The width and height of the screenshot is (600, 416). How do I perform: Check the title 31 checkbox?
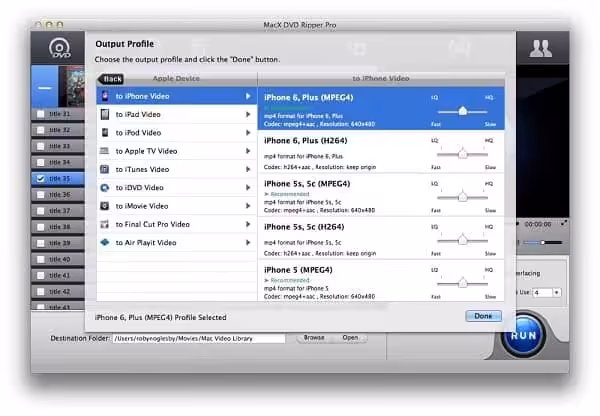[x=40, y=114]
